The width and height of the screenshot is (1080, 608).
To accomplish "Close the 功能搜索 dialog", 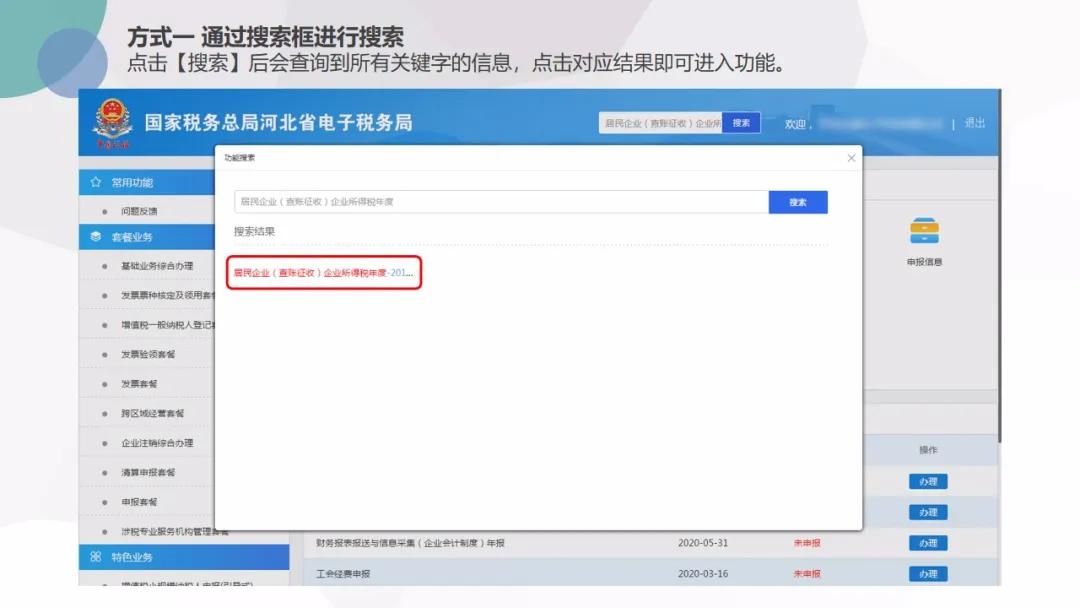I will [851, 158].
